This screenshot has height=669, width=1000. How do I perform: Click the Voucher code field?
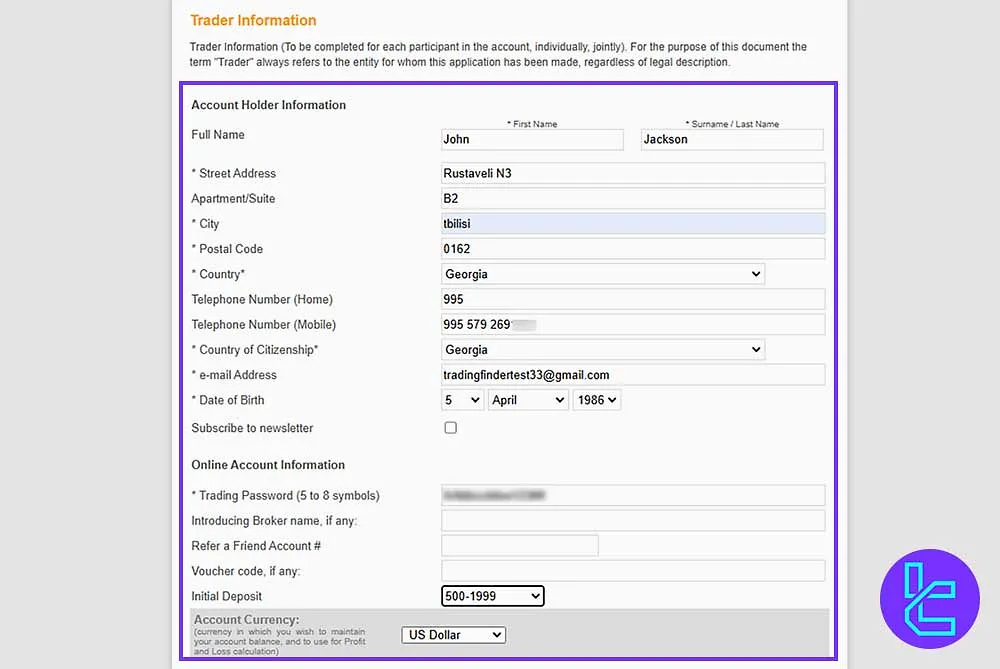633,571
